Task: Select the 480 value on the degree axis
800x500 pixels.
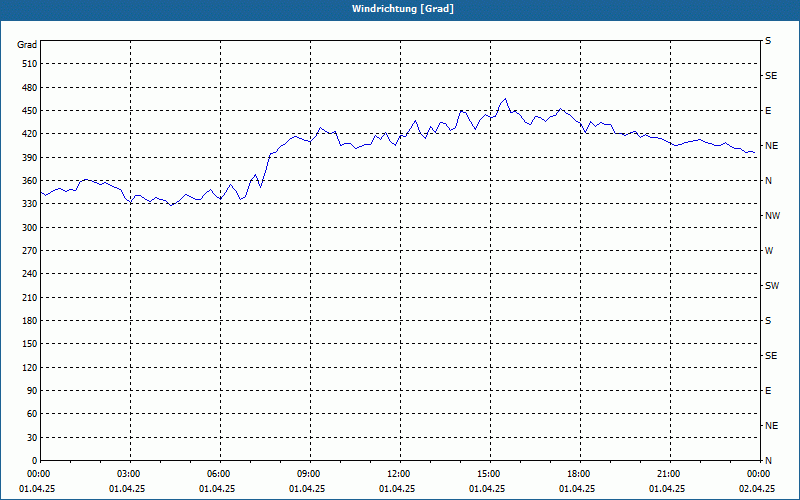Action: pos(30,88)
